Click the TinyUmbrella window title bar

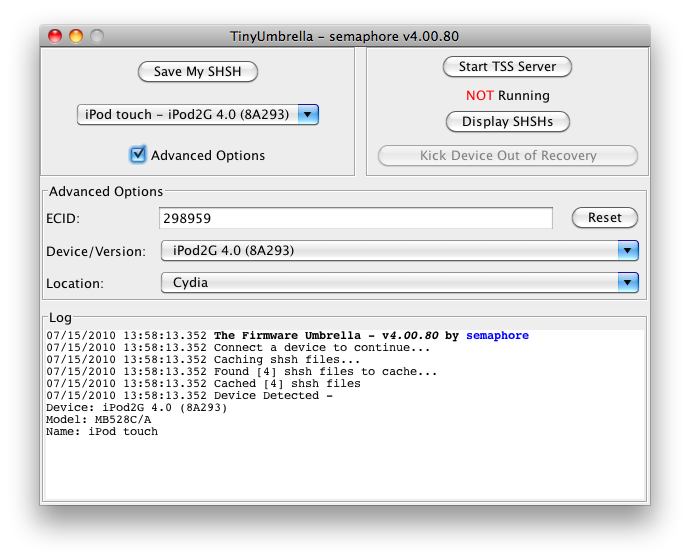click(344, 36)
